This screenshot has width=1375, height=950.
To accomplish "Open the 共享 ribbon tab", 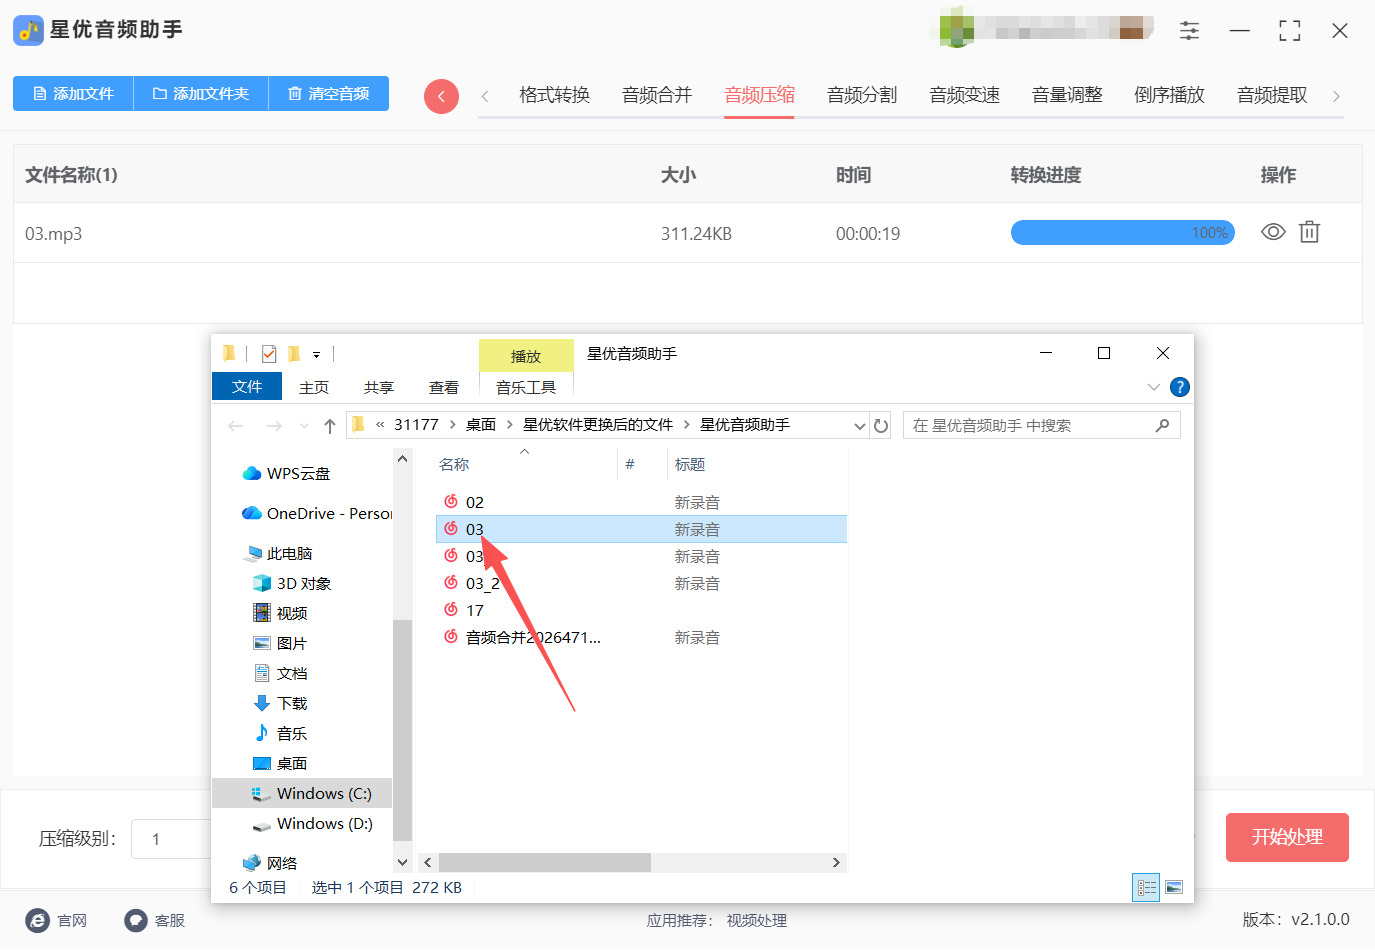I will (x=379, y=387).
